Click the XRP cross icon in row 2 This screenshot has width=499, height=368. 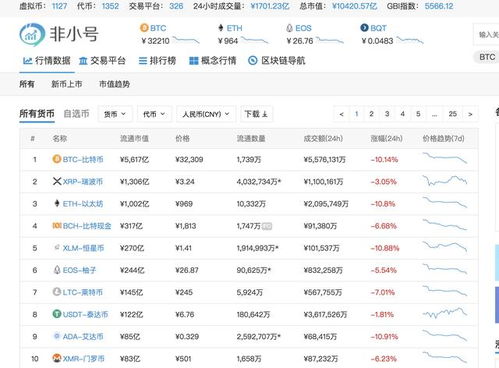coord(57,181)
